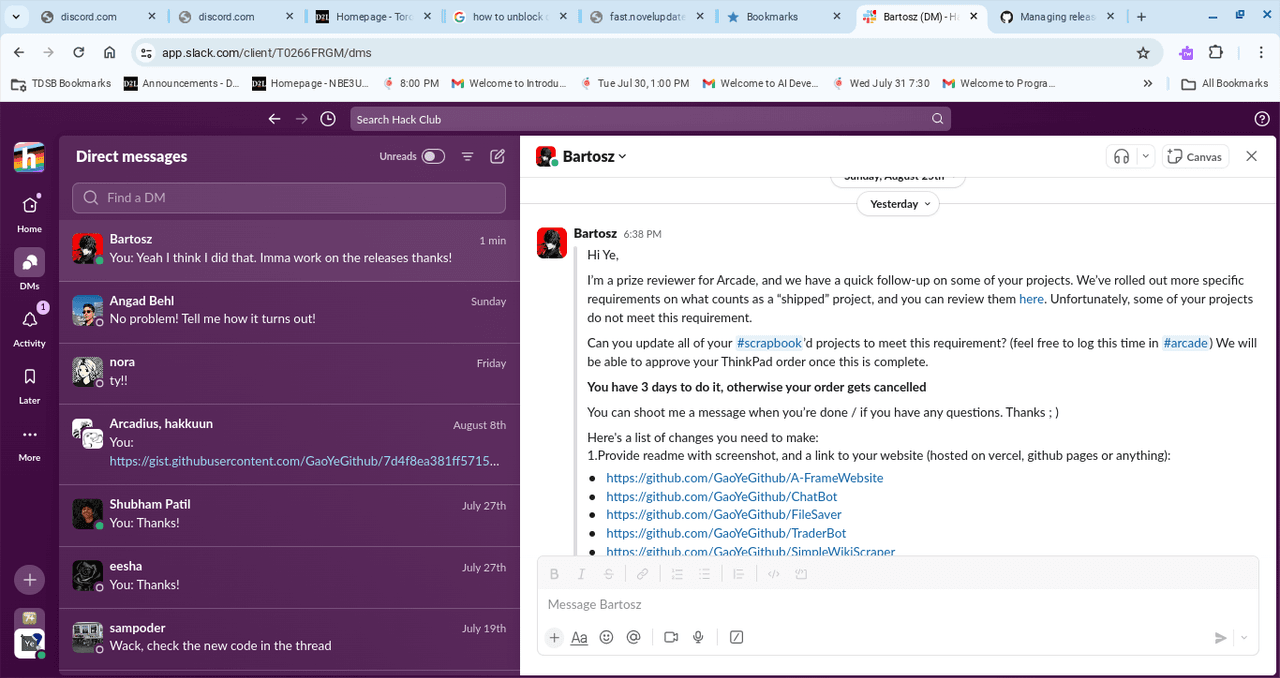Start a huddle with the headphones icon
This screenshot has width=1280, height=678.
[1121, 156]
